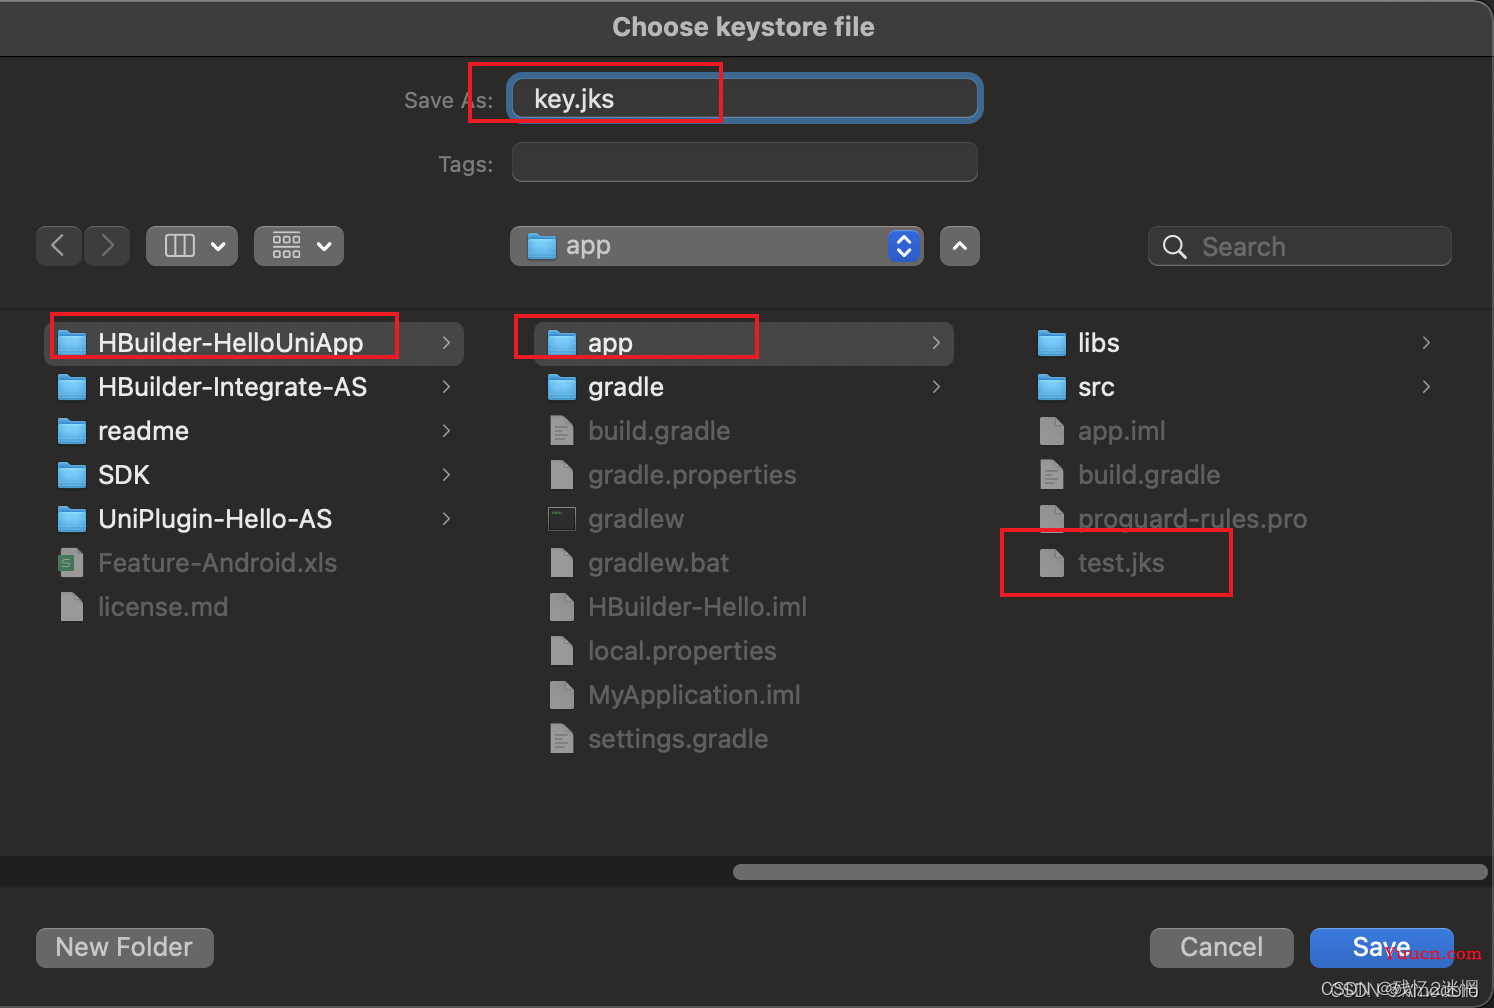Expand readme folder via its chevron
Viewport: 1494px width, 1008px height.
click(446, 431)
